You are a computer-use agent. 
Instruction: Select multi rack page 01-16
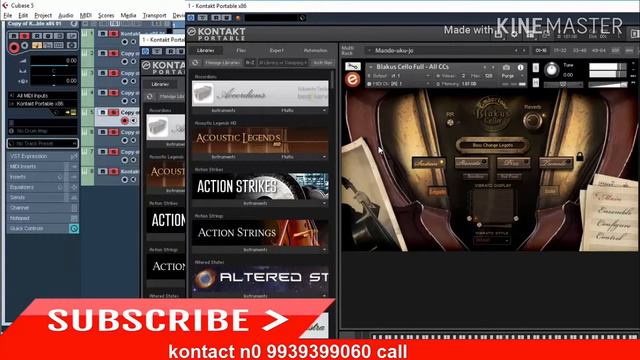click(541, 51)
